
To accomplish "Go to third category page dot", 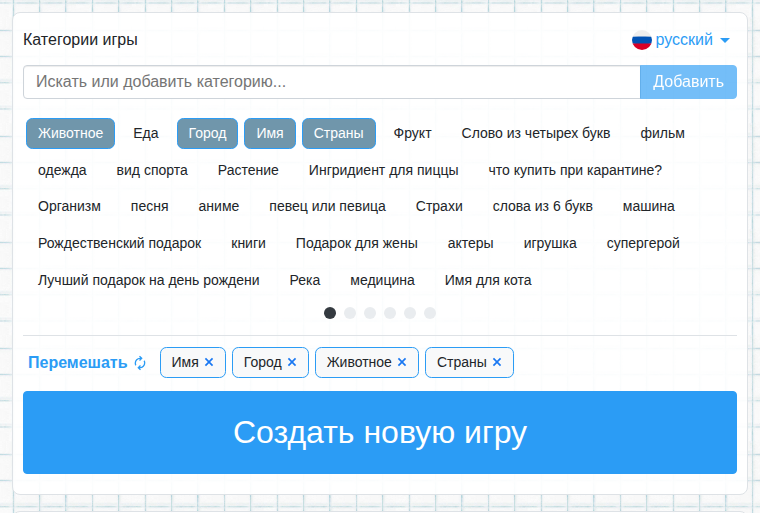I will [370, 313].
